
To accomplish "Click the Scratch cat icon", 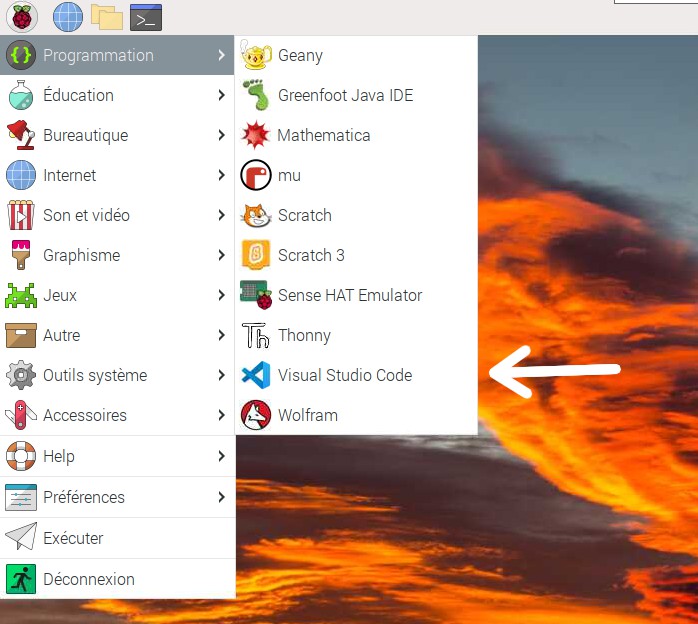I will pyautogui.click(x=256, y=215).
